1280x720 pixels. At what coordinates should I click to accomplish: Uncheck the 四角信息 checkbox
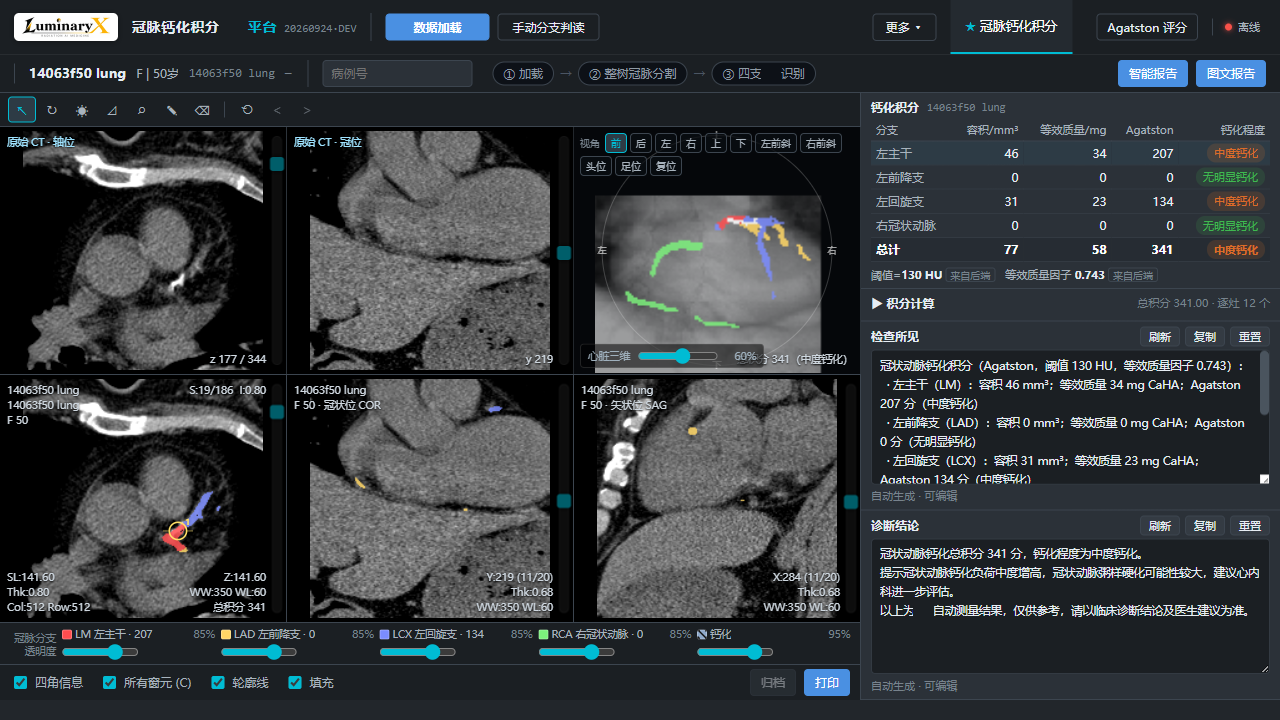coord(21,683)
